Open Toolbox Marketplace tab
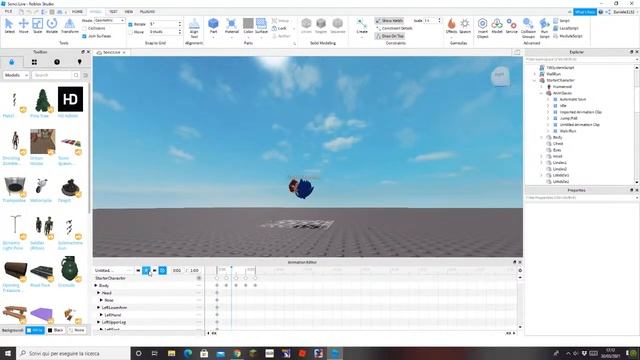This screenshot has height=360, width=640. 11,62
